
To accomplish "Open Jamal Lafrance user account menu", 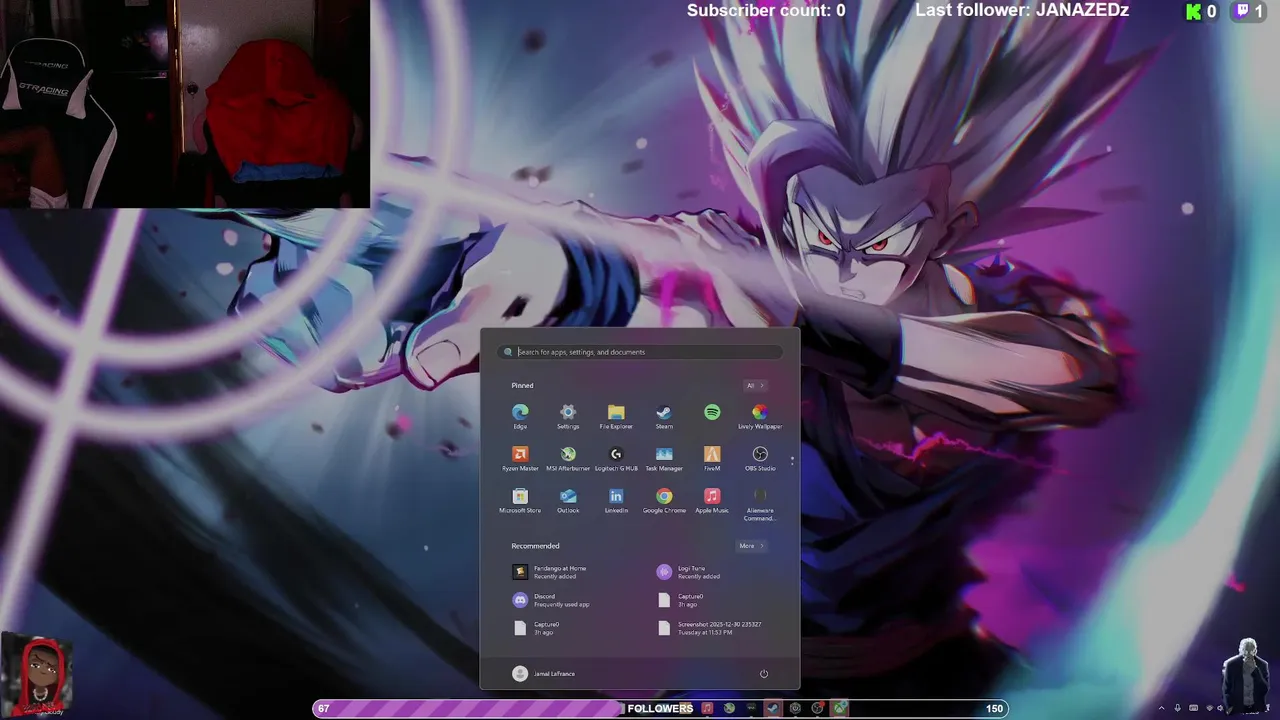I will pyautogui.click(x=544, y=673).
